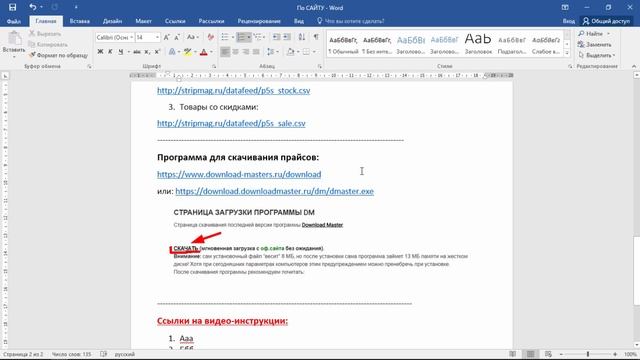
Task: Open line spacing options
Action: (270, 52)
